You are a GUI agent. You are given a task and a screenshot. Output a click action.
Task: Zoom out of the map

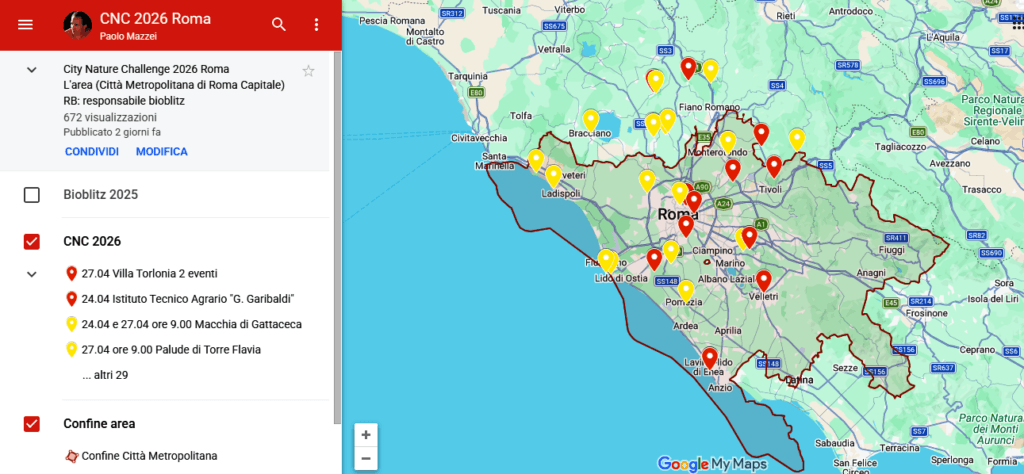coord(366,459)
